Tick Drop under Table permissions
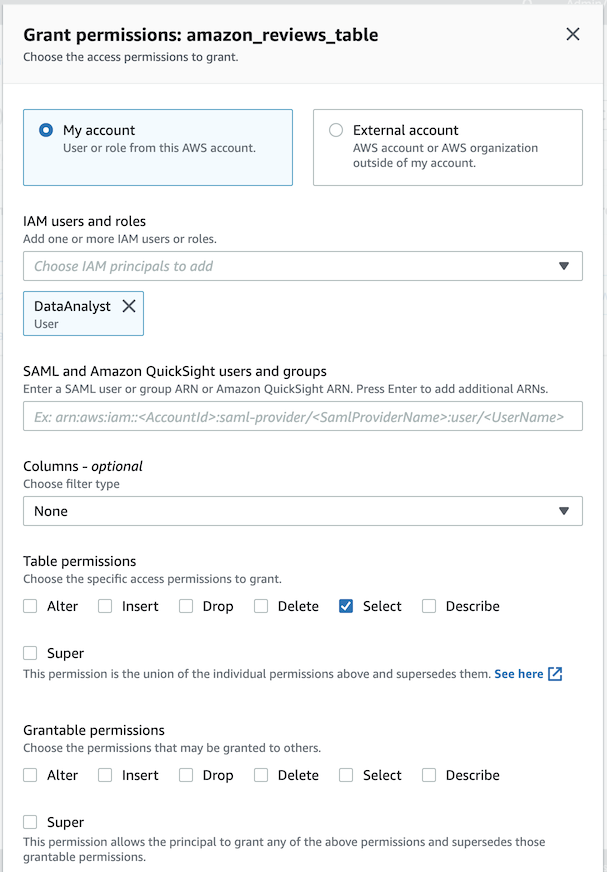This screenshot has width=607, height=872. coord(186,606)
